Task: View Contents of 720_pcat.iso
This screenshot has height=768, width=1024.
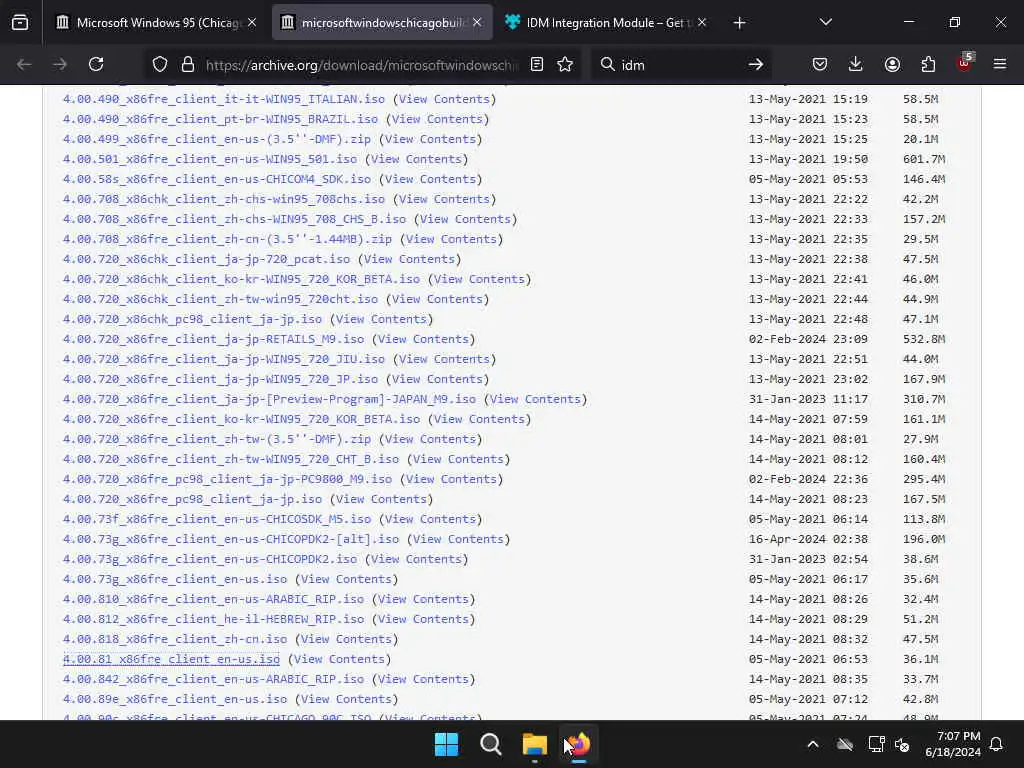Action: [409, 259]
